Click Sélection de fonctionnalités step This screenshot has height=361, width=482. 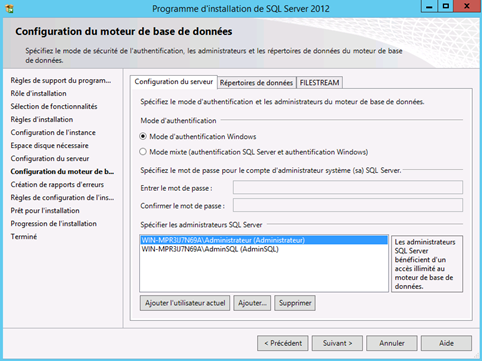pos(54,106)
